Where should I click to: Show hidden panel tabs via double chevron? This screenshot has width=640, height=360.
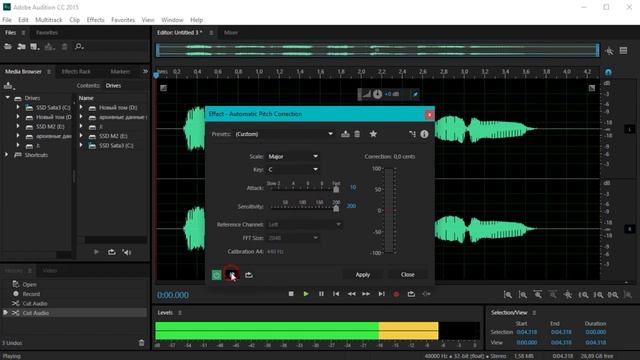pyautogui.click(x=145, y=71)
